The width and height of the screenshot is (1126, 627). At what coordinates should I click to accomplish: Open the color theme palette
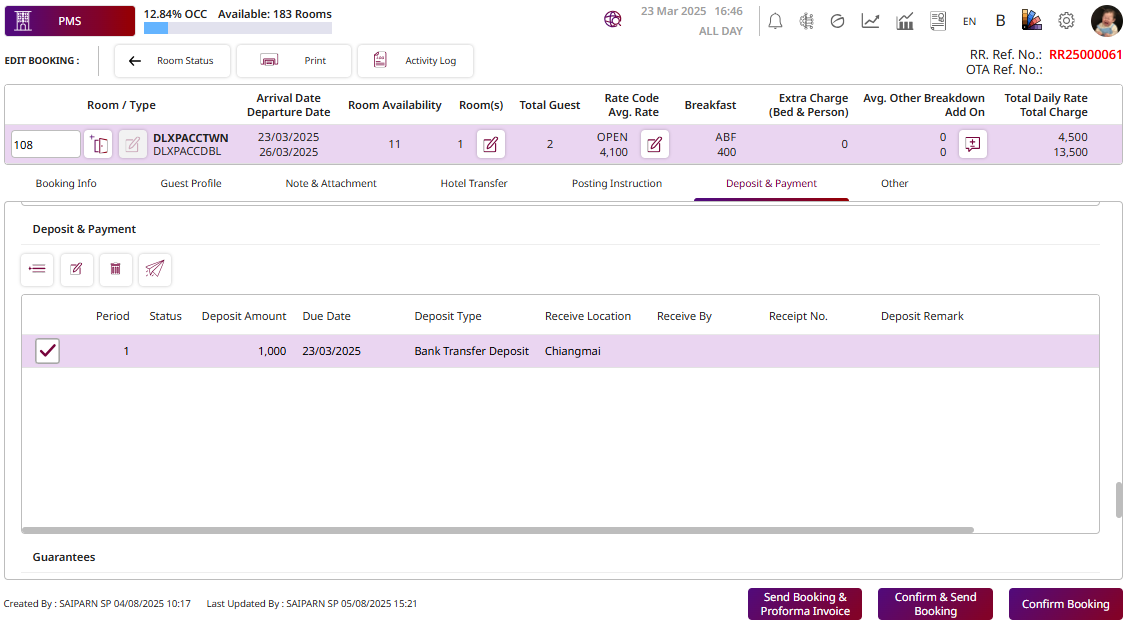click(x=1032, y=21)
